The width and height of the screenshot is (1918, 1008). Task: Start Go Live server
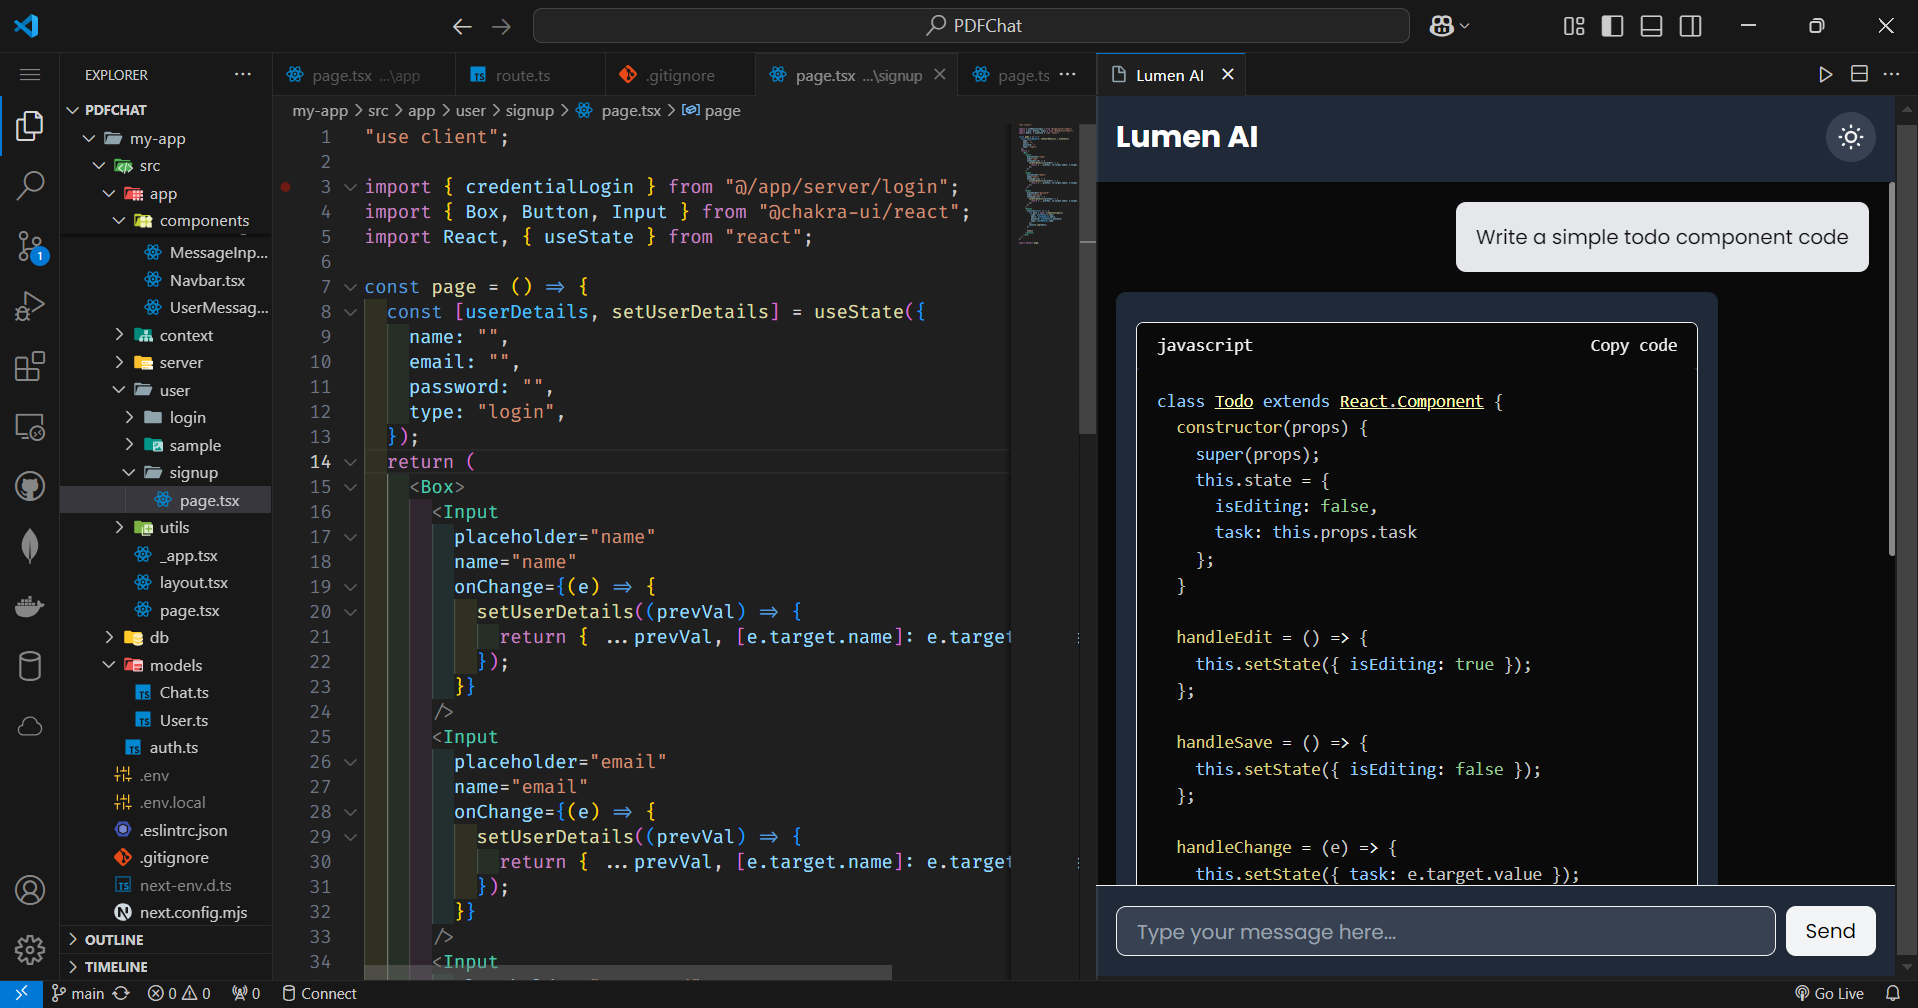click(x=1830, y=993)
